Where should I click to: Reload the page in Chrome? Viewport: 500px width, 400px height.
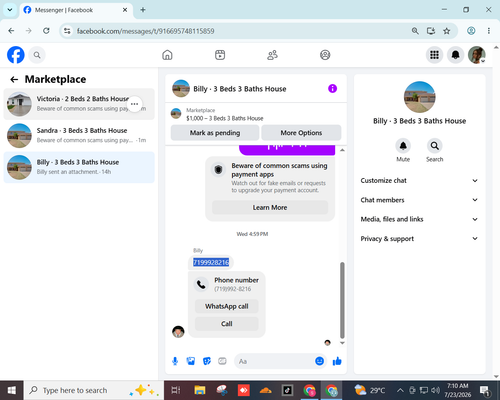(46, 31)
